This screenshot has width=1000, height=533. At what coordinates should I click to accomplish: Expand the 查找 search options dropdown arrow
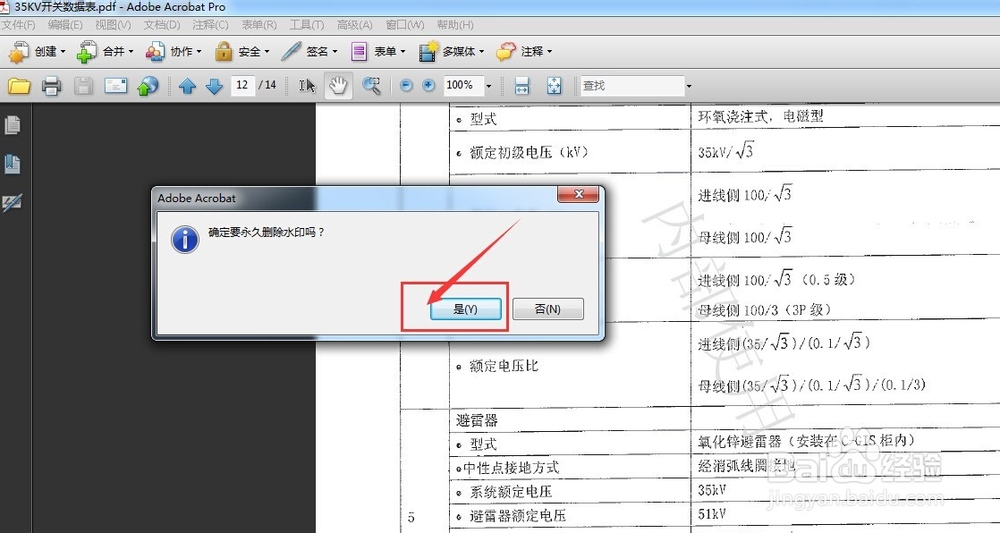click(x=689, y=85)
